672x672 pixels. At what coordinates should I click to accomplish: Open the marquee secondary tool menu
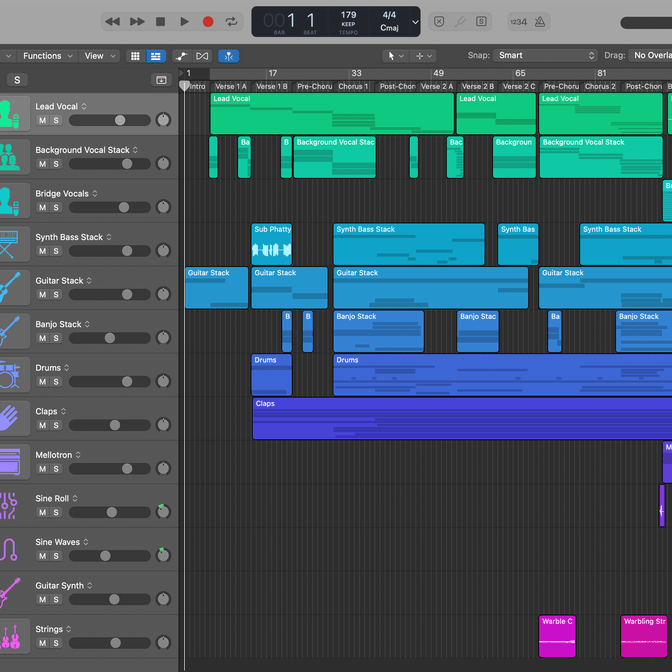(423, 56)
